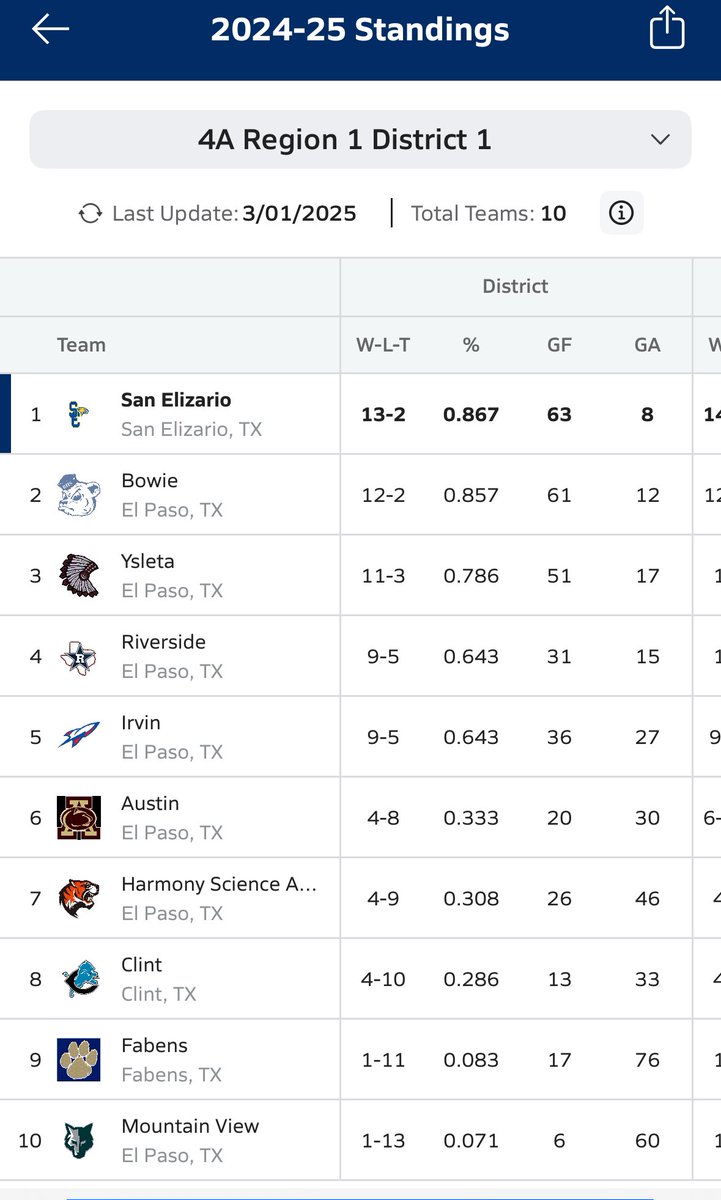Tap the Irvin rocket logo
The image size is (721, 1200).
click(78, 737)
